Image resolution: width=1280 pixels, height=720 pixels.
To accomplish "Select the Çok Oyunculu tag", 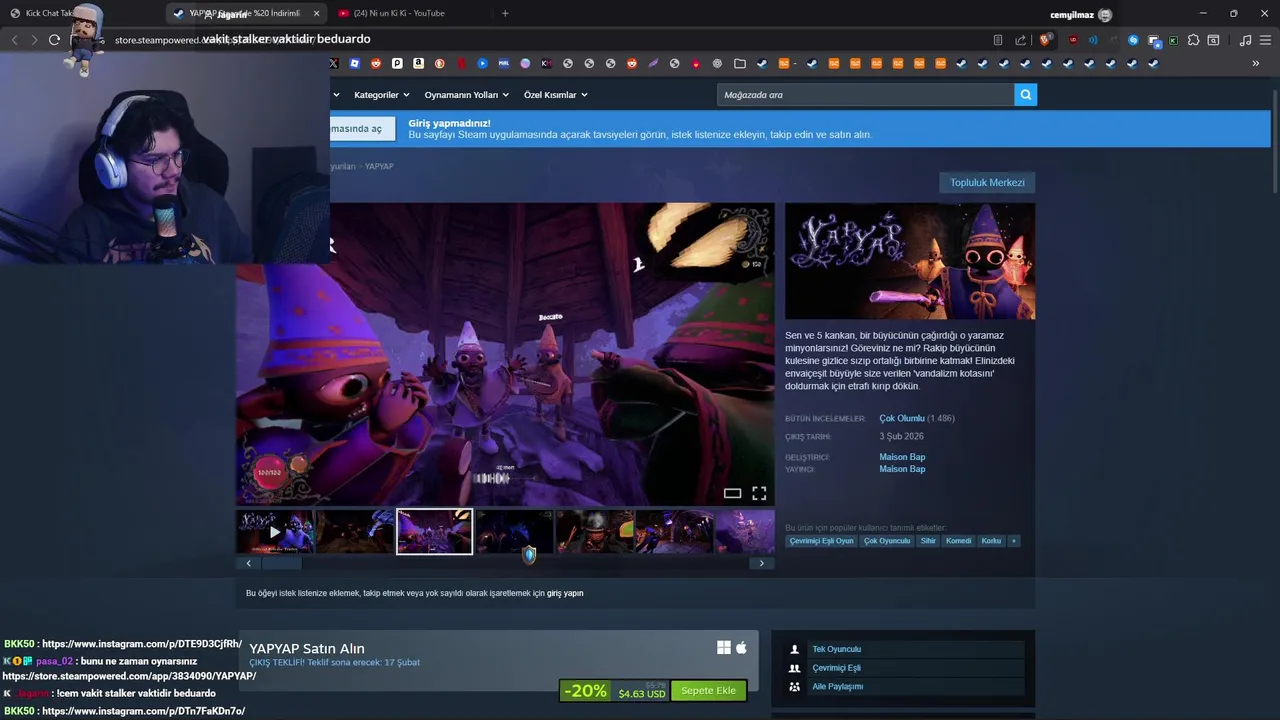I will point(887,541).
